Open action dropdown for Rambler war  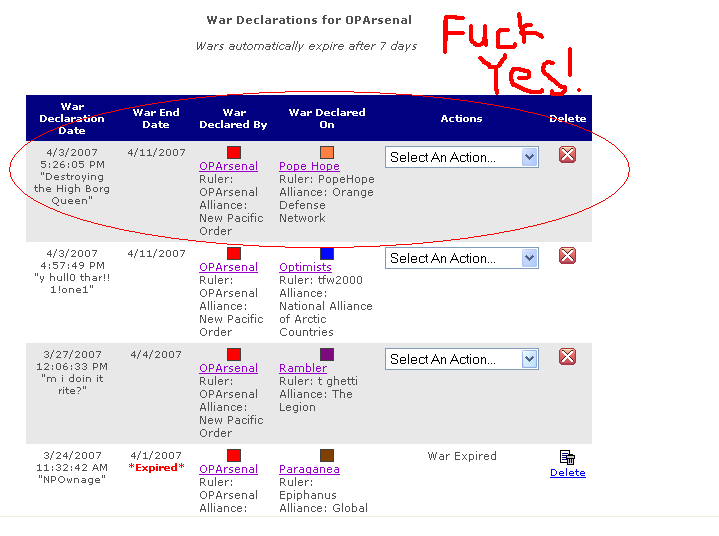pyautogui.click(x=462, y=359)
